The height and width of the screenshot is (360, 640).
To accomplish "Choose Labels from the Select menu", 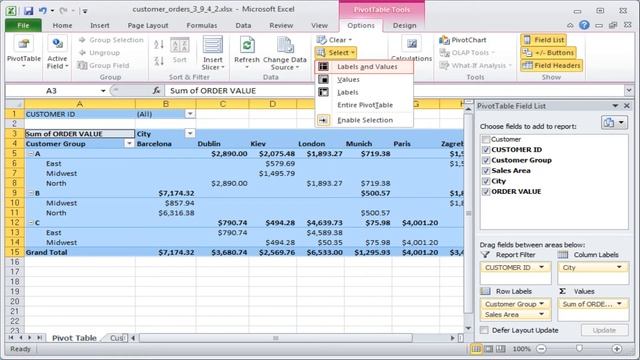I will click(x=364, y=92).
